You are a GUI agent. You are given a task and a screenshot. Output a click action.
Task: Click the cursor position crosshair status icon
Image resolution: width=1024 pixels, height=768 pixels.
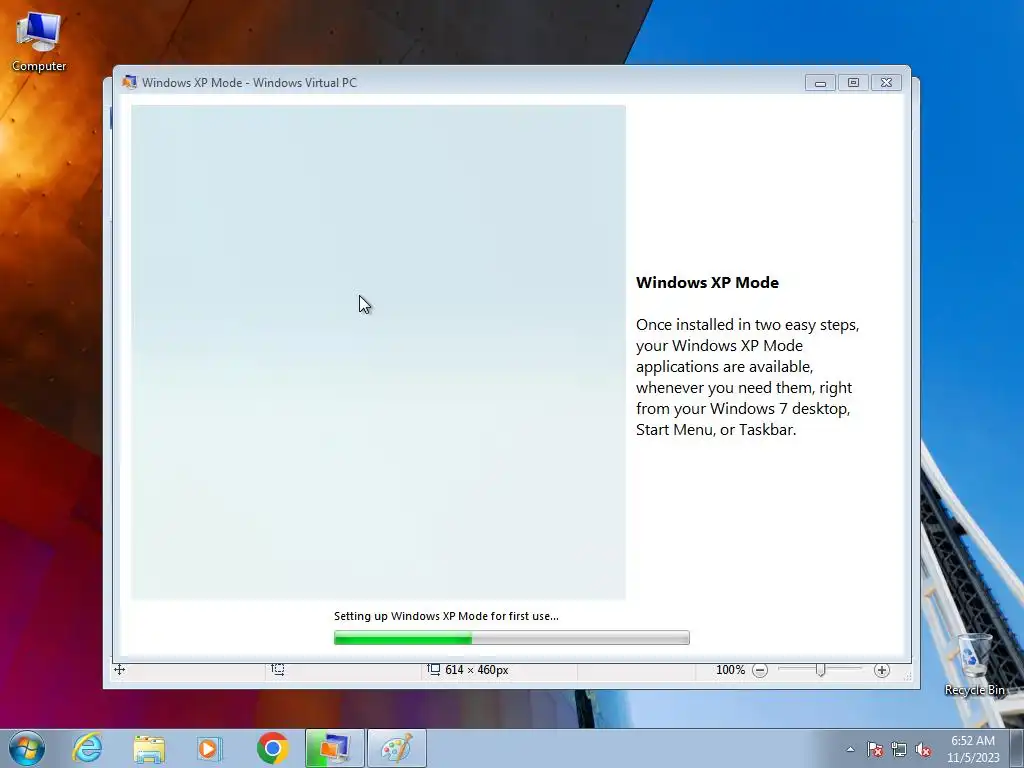point(120,669)
